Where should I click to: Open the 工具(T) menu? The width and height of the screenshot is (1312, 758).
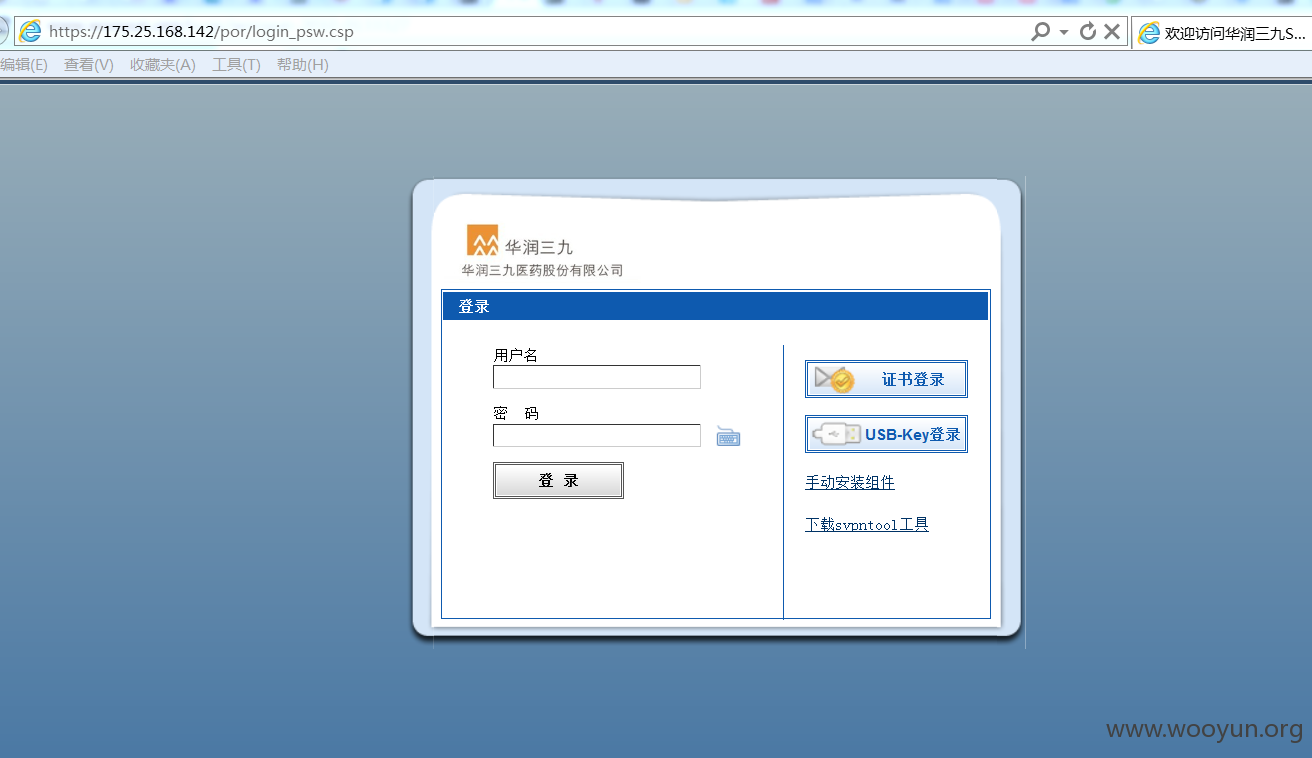point(236,65)
